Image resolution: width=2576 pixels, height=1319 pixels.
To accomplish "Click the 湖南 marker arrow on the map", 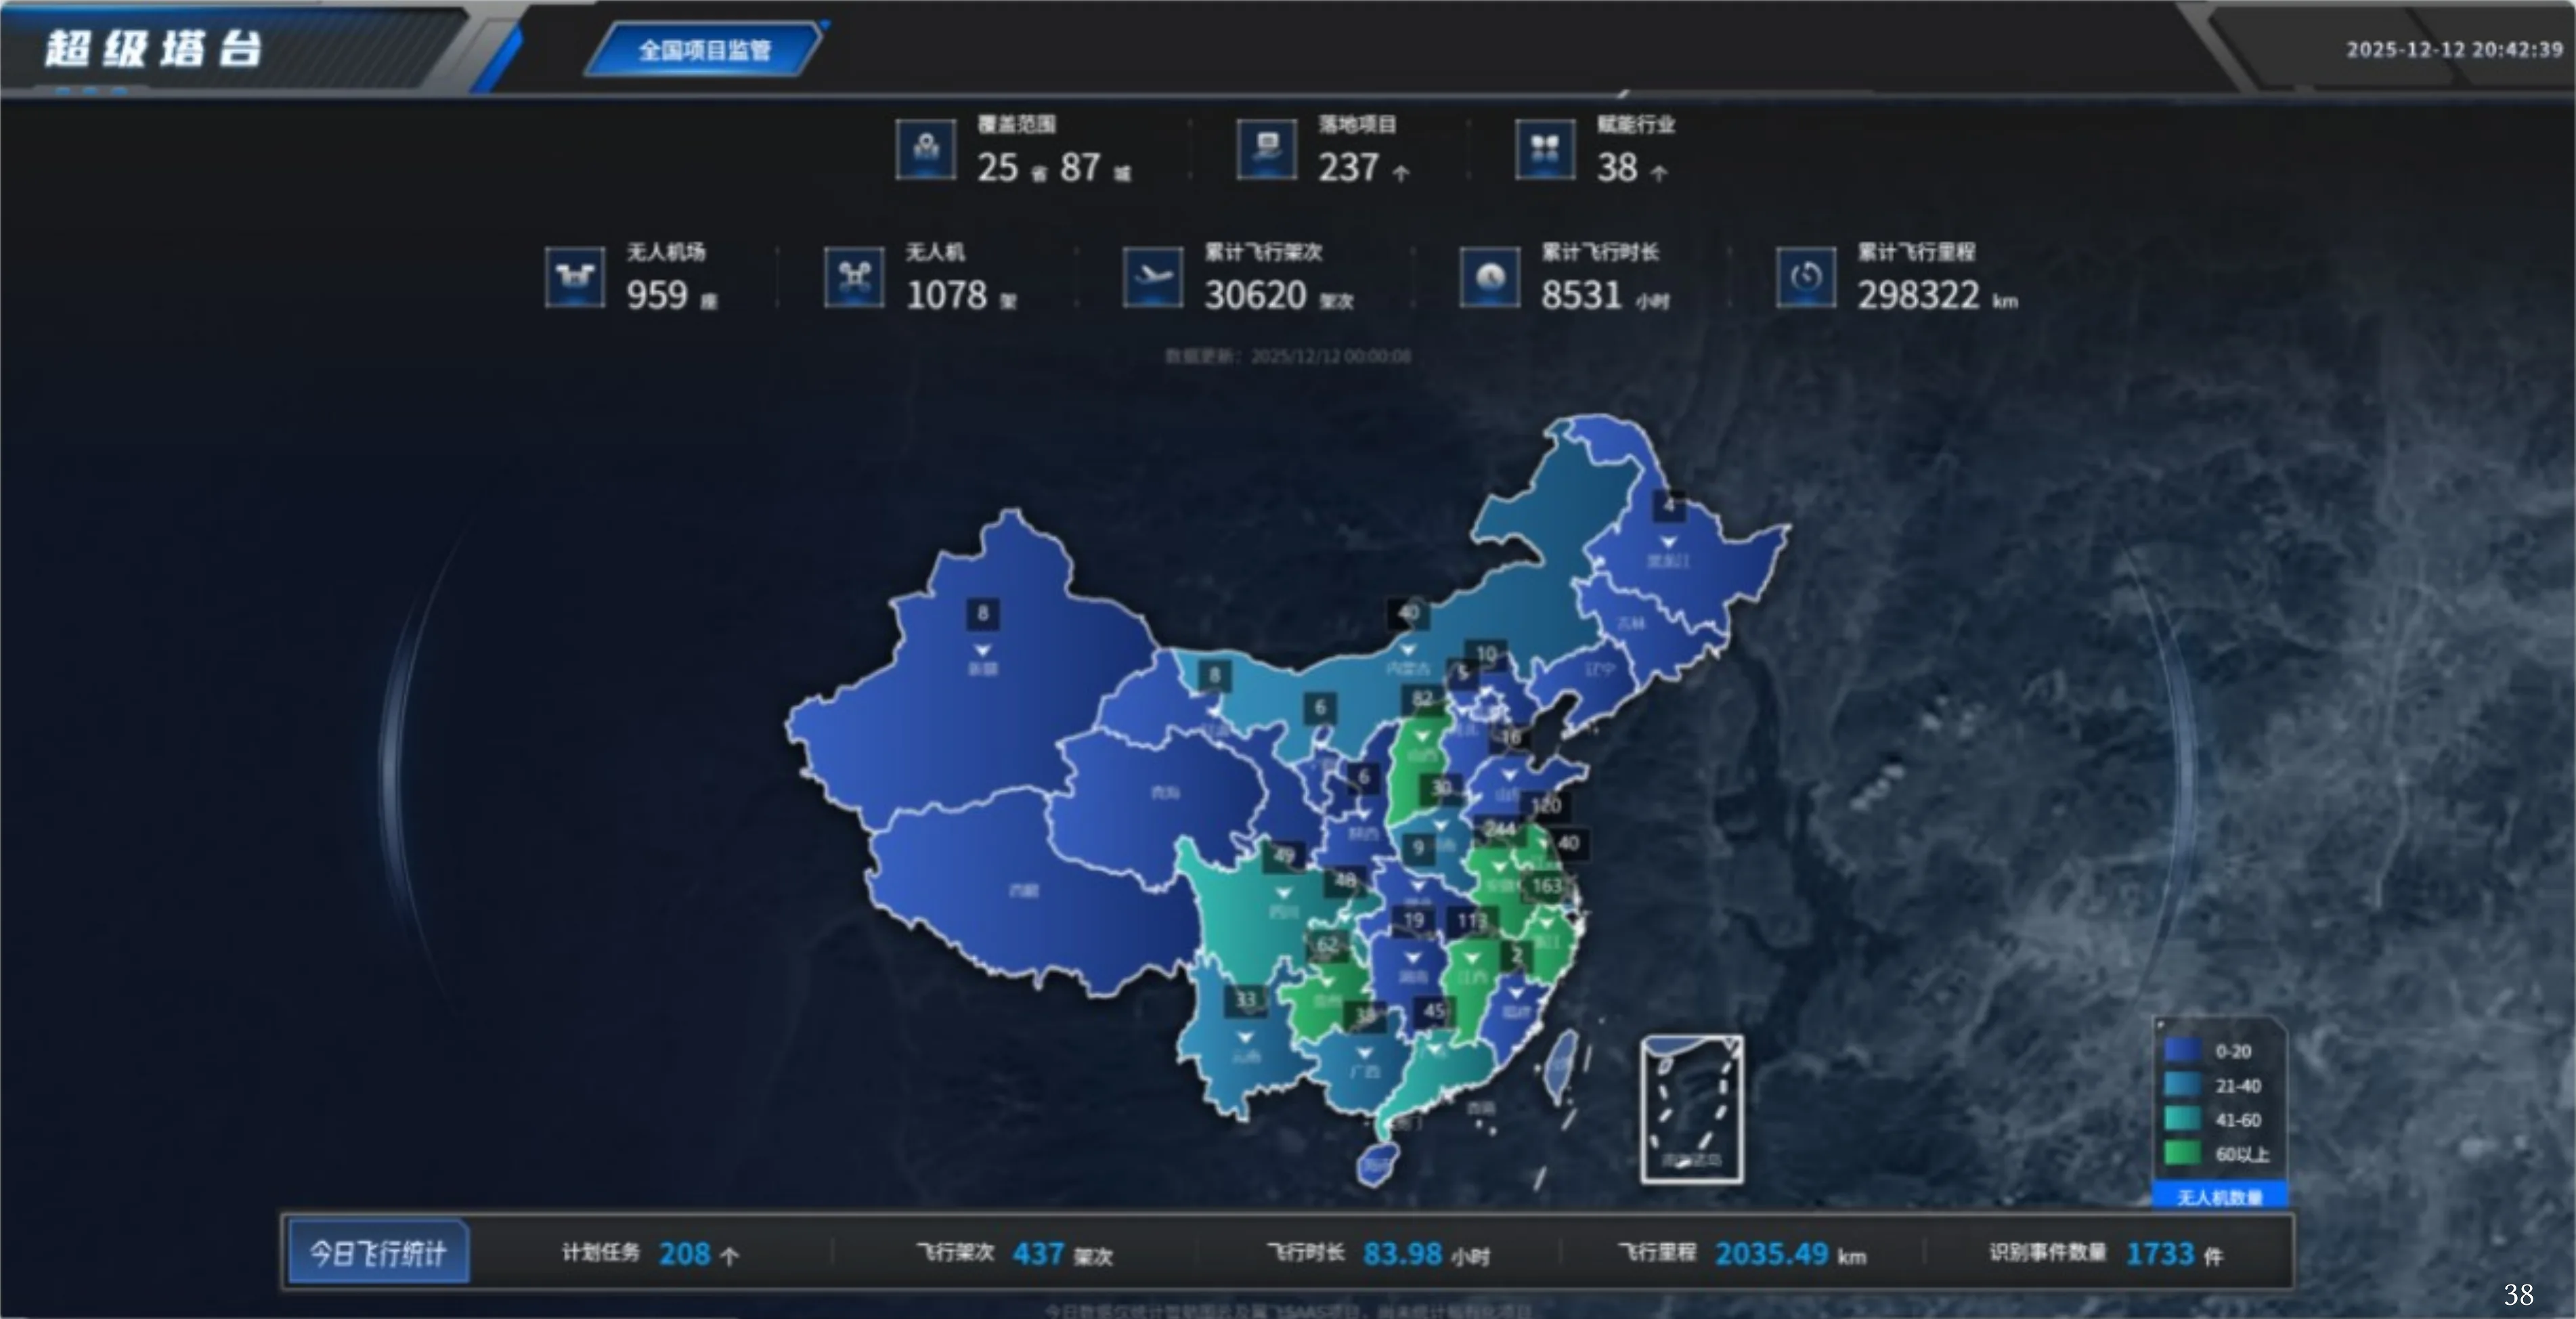I will pos(1413,958).
